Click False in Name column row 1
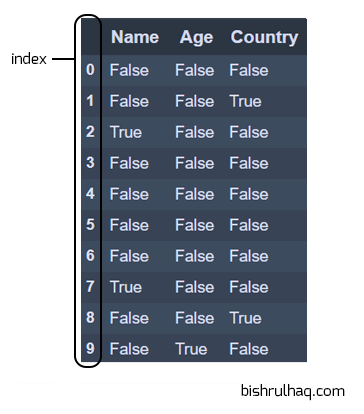Screen dimensions: 364x414 (x=129, y=101)
